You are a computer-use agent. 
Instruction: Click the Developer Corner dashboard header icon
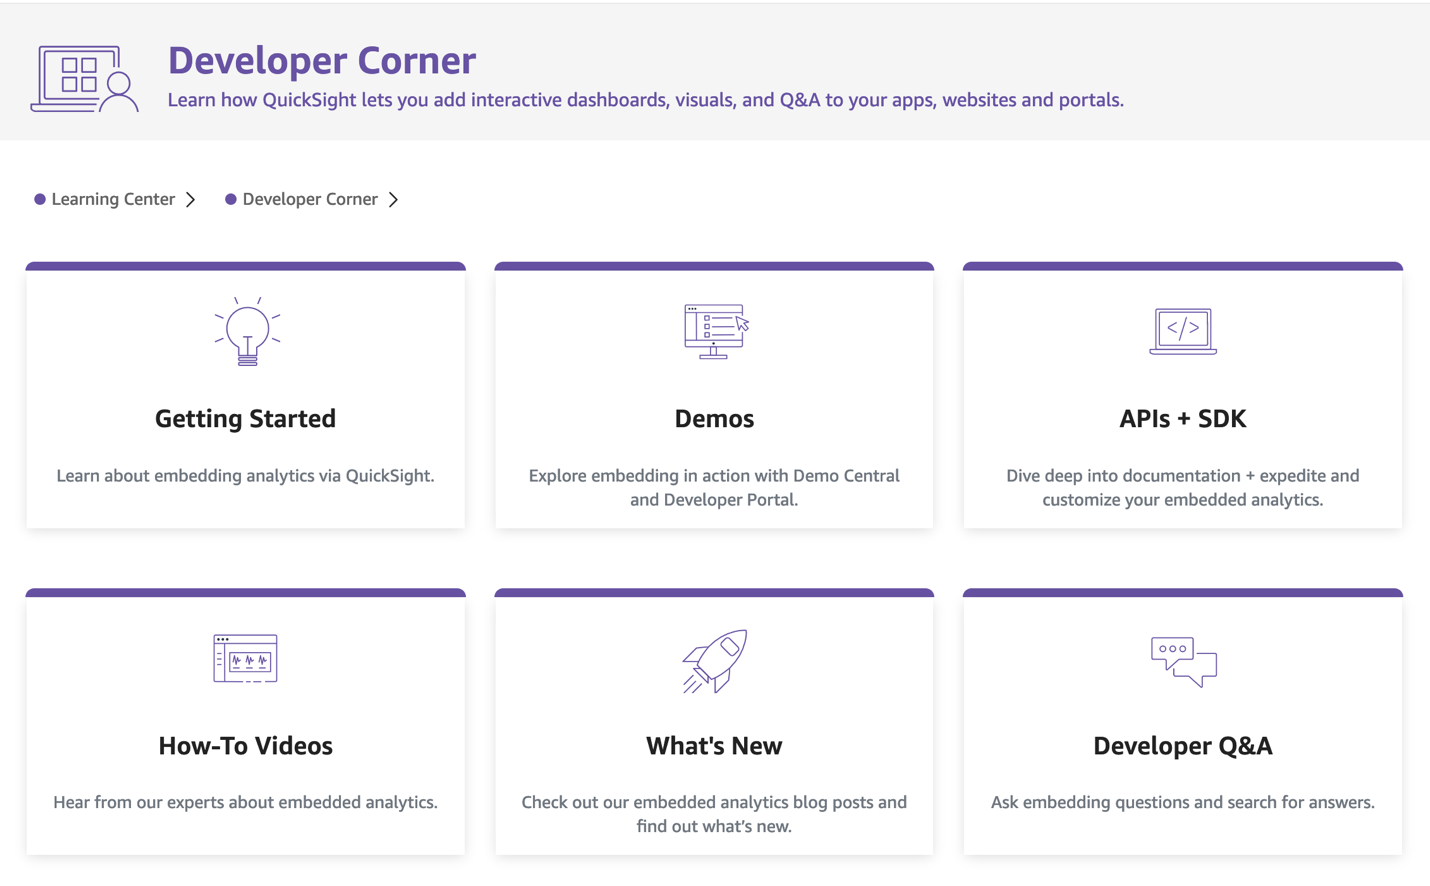[85, 78]
